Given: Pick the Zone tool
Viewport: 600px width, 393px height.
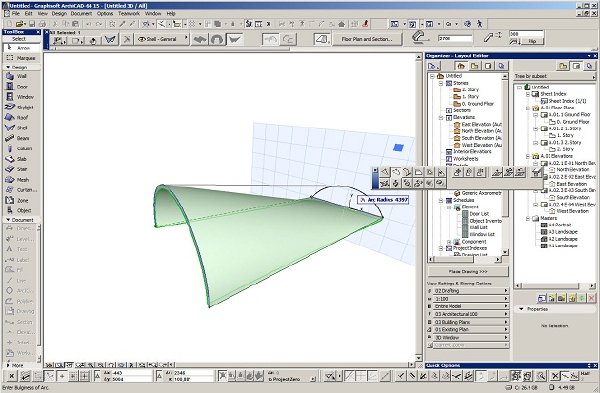Looking at the screenshot, I should coord(22,200).
